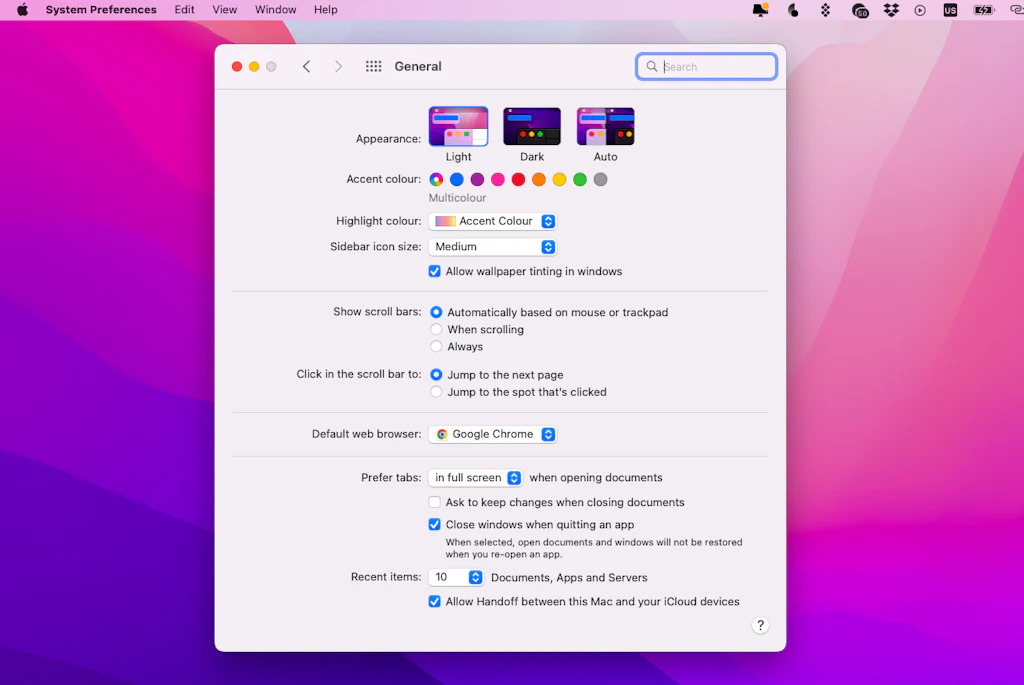
Task: Click the menu bar icon with 50 badge
Action: pyautogui.click(x=860, y=10)
